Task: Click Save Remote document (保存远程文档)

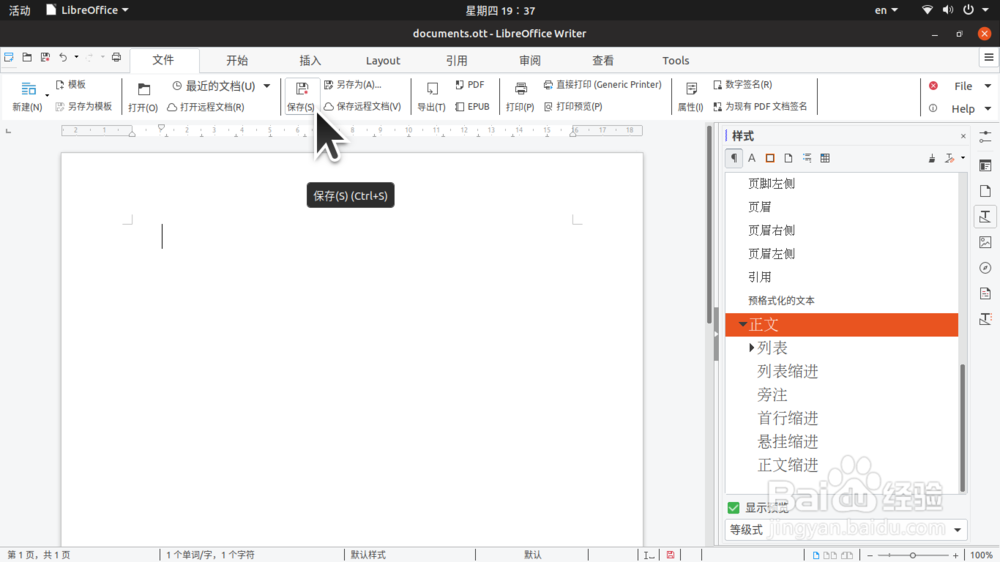Action: pos(362,107)
